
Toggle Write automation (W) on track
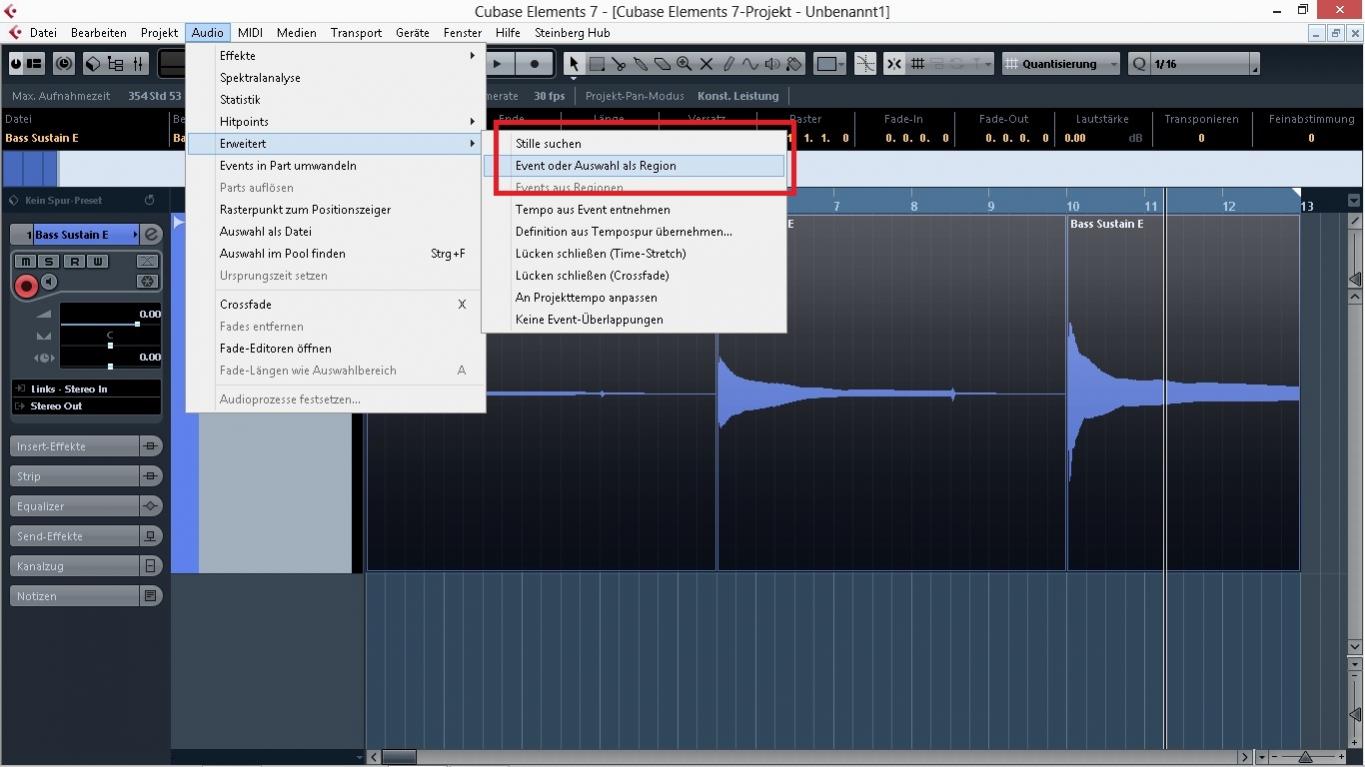pos(97,262)
